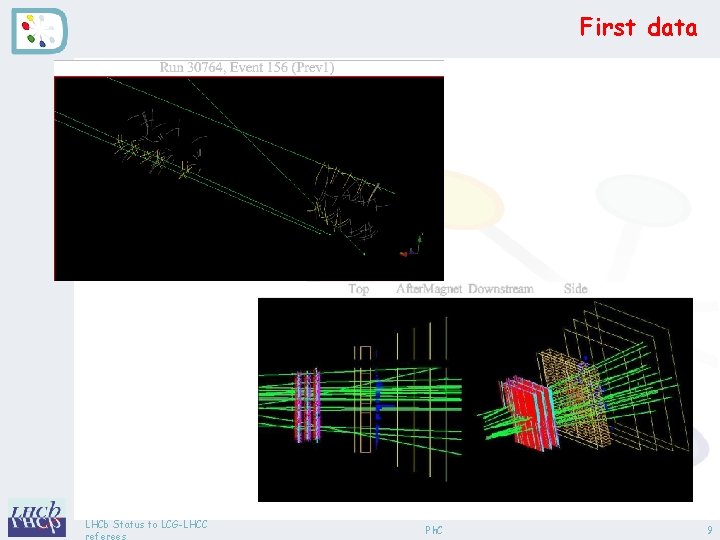Click the "First data" slide title
This screenshot has width=720, height=540.
coord(638,27)
